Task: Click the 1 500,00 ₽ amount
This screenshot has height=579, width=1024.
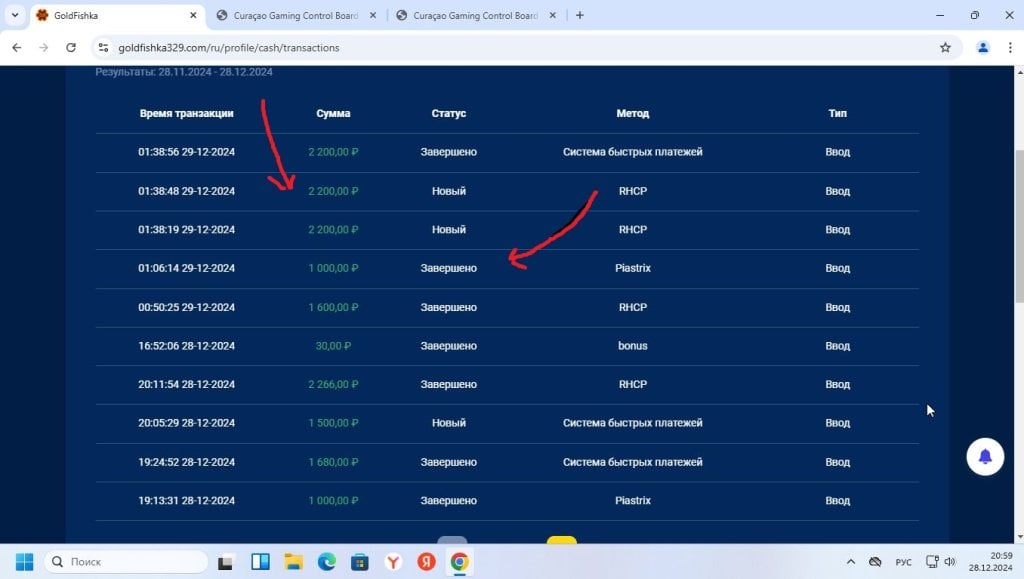Action: pyautogui.click(x=333, y=422)
